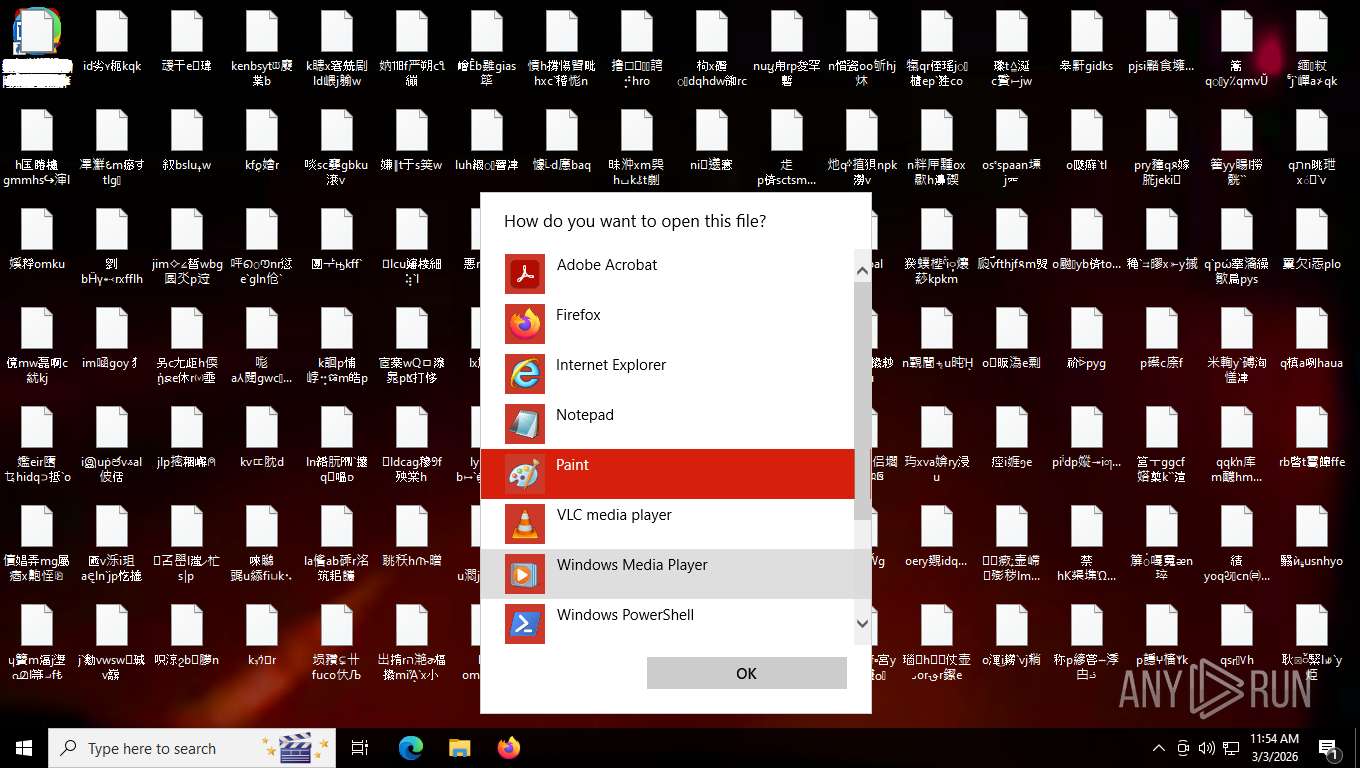Image resolution: width=1360 pixels, height=768 pixels.
Task: Click the search highlights clapperboard icon
Action: (x=295, y=748)
